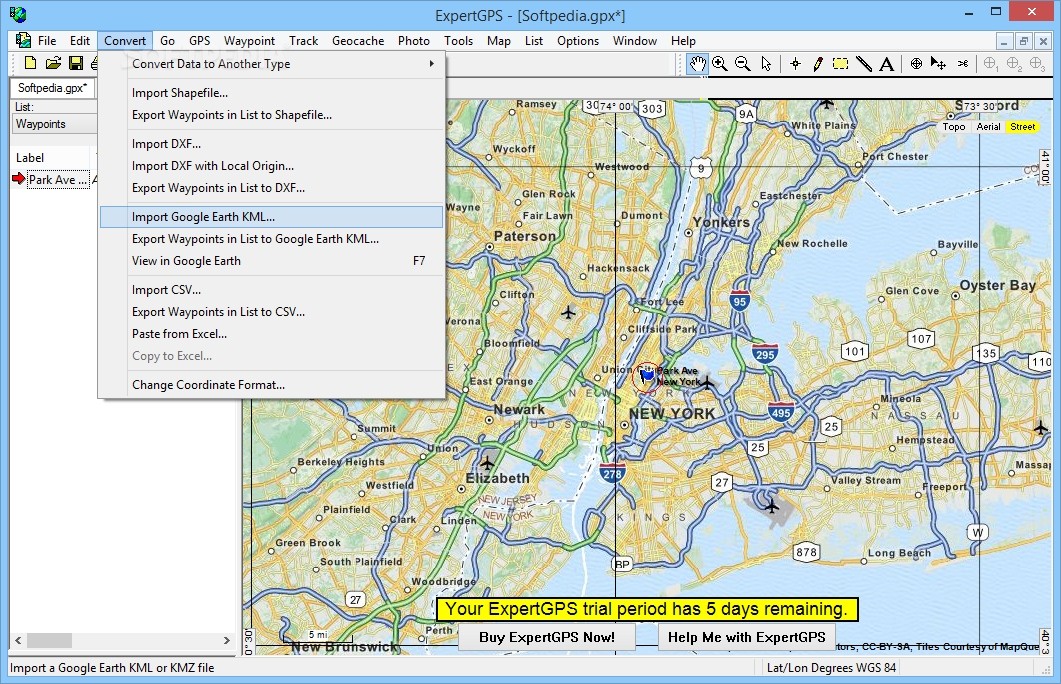Select the arrow pointer tool

(766, 64)
